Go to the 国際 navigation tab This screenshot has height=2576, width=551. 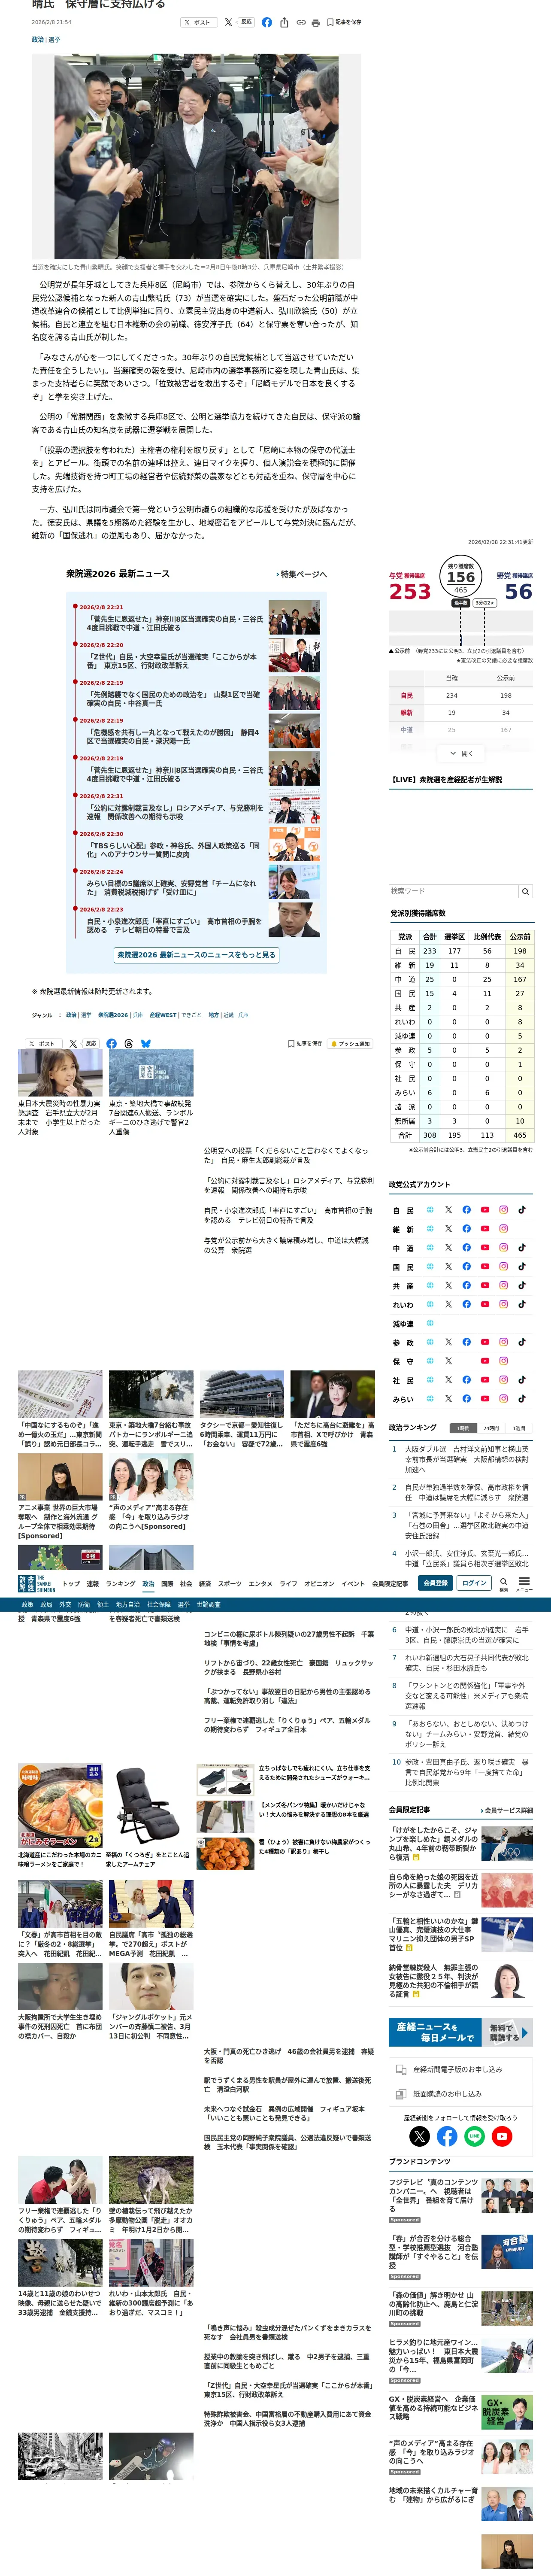(167, 1584)
